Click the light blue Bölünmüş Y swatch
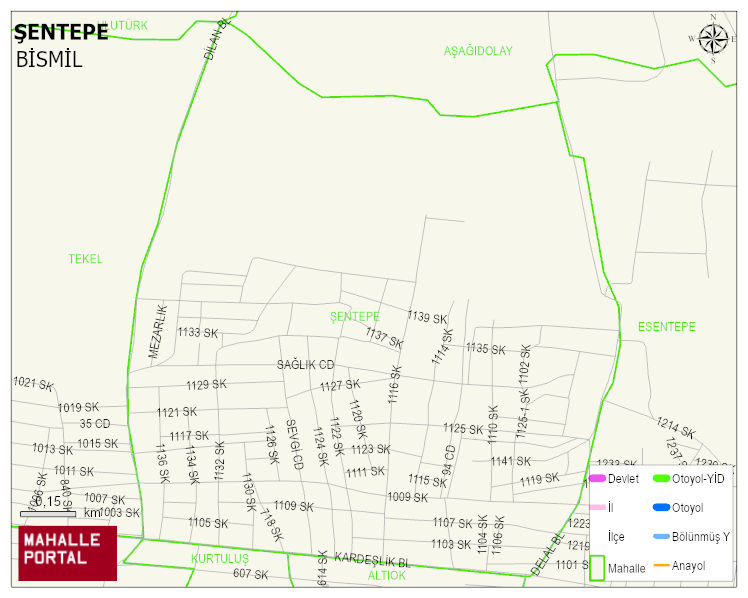 coord(661,537)
